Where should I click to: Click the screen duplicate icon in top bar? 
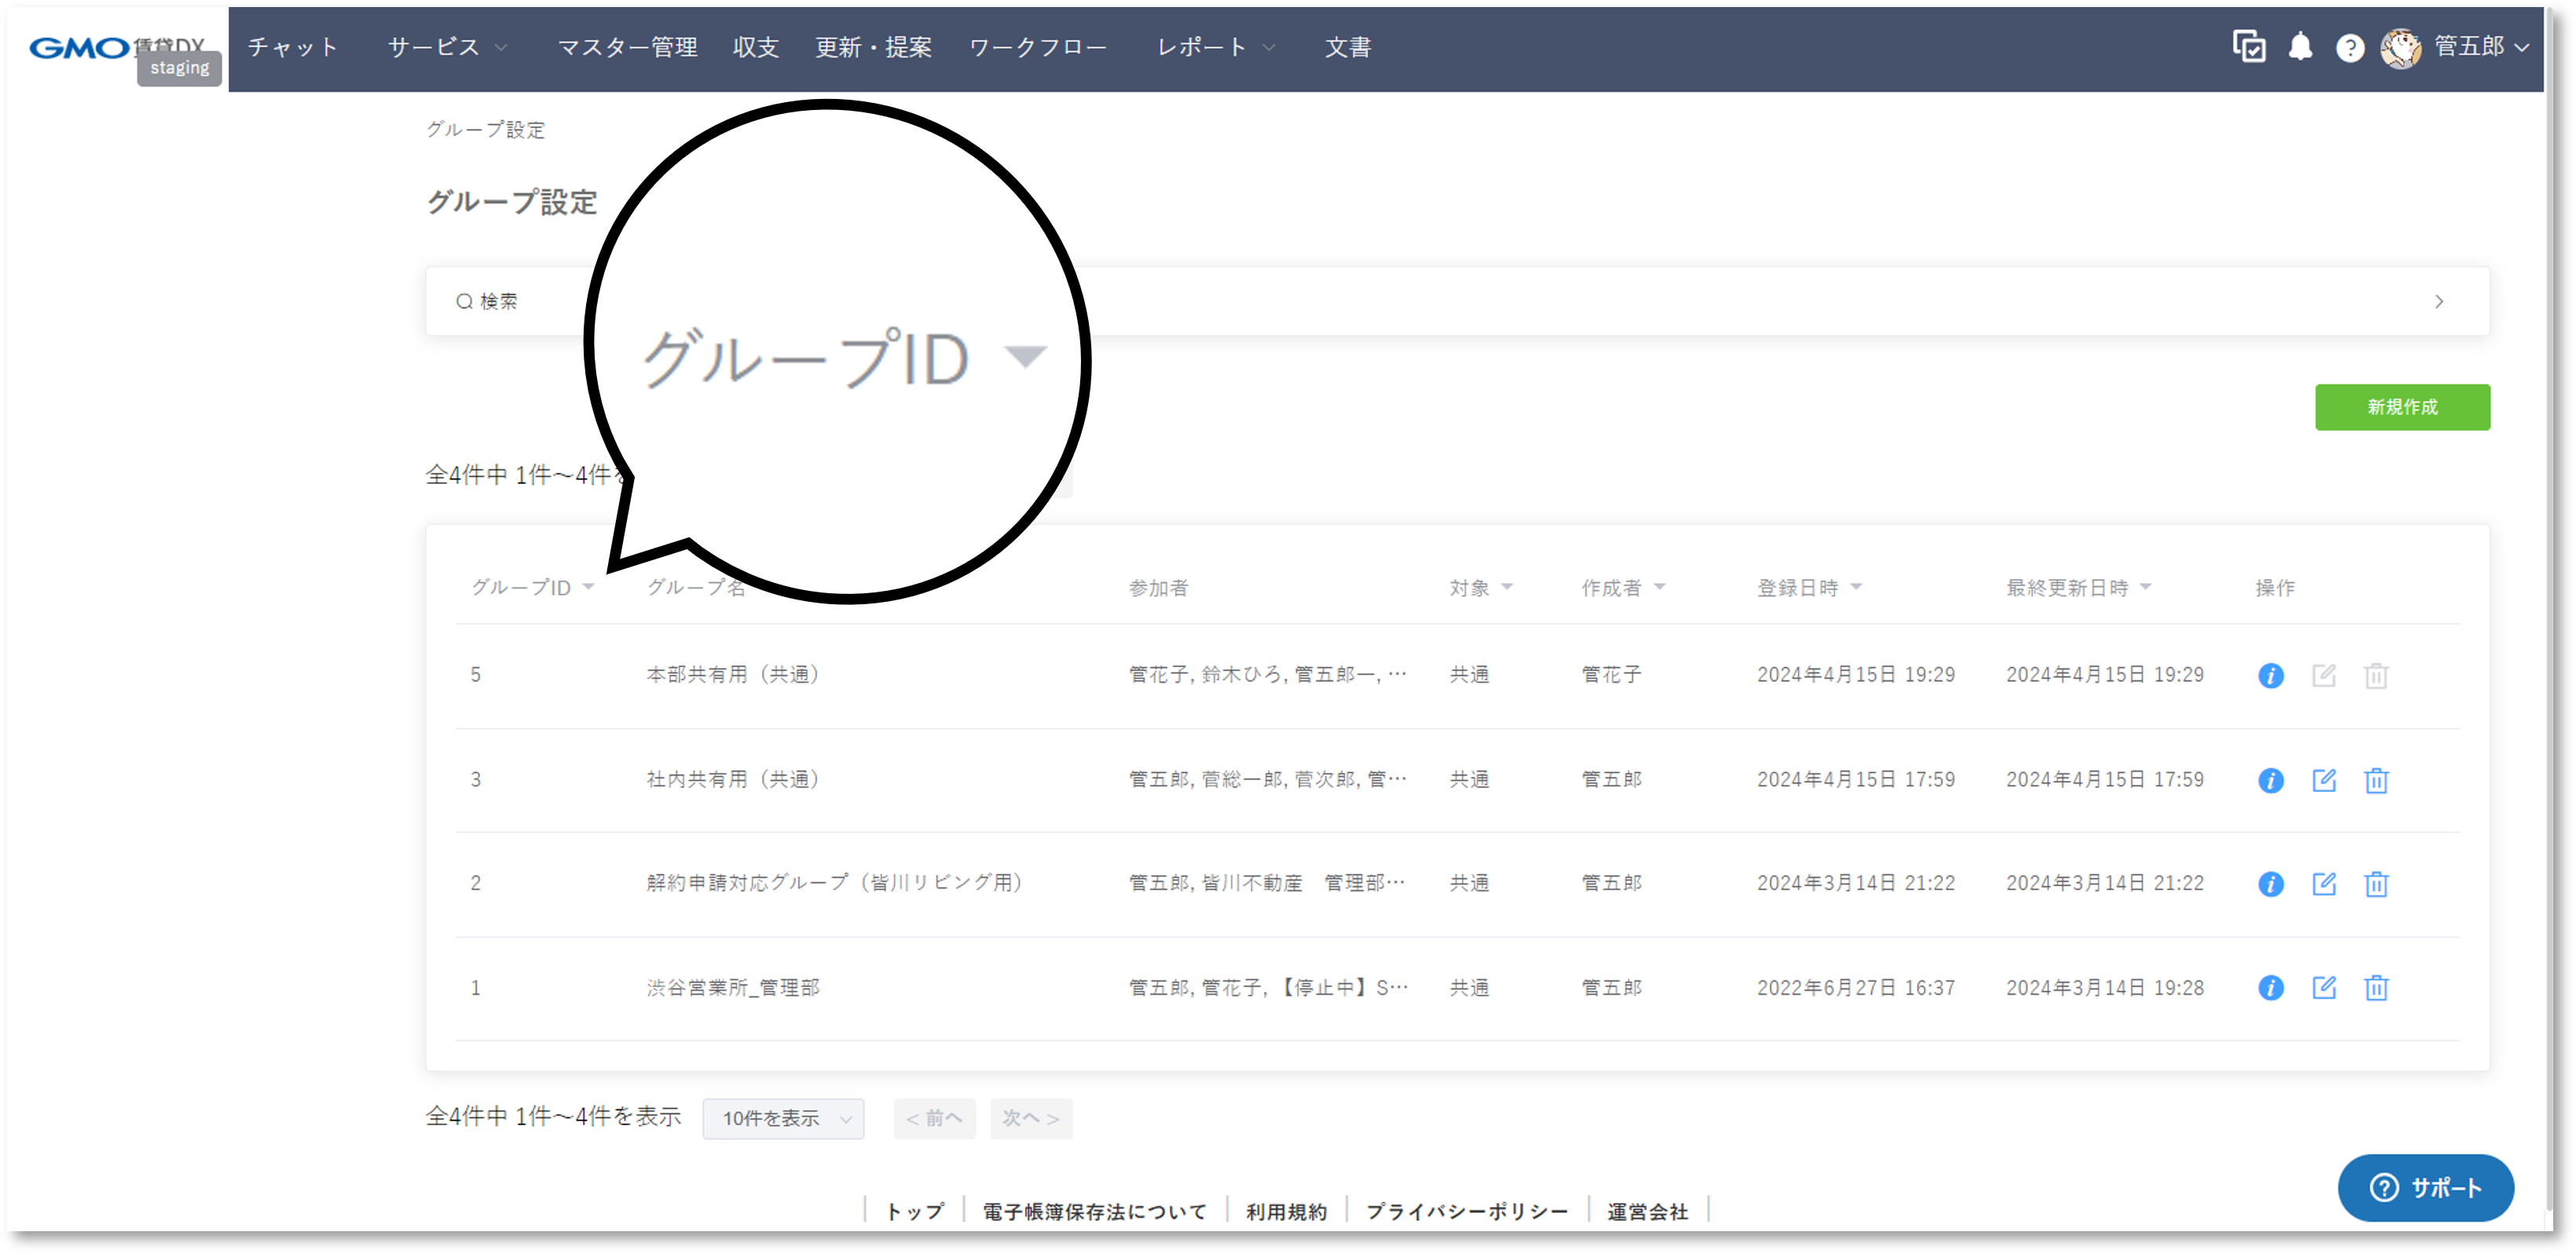(2249, 47)
